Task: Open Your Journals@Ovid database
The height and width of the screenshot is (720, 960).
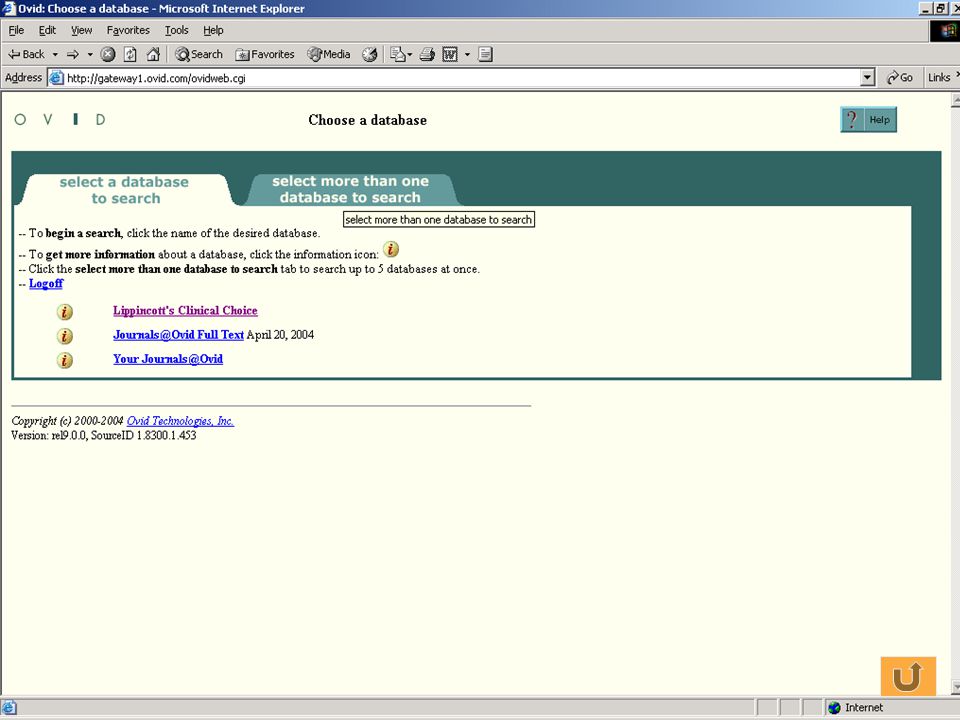Action: (x=168, y=359)
